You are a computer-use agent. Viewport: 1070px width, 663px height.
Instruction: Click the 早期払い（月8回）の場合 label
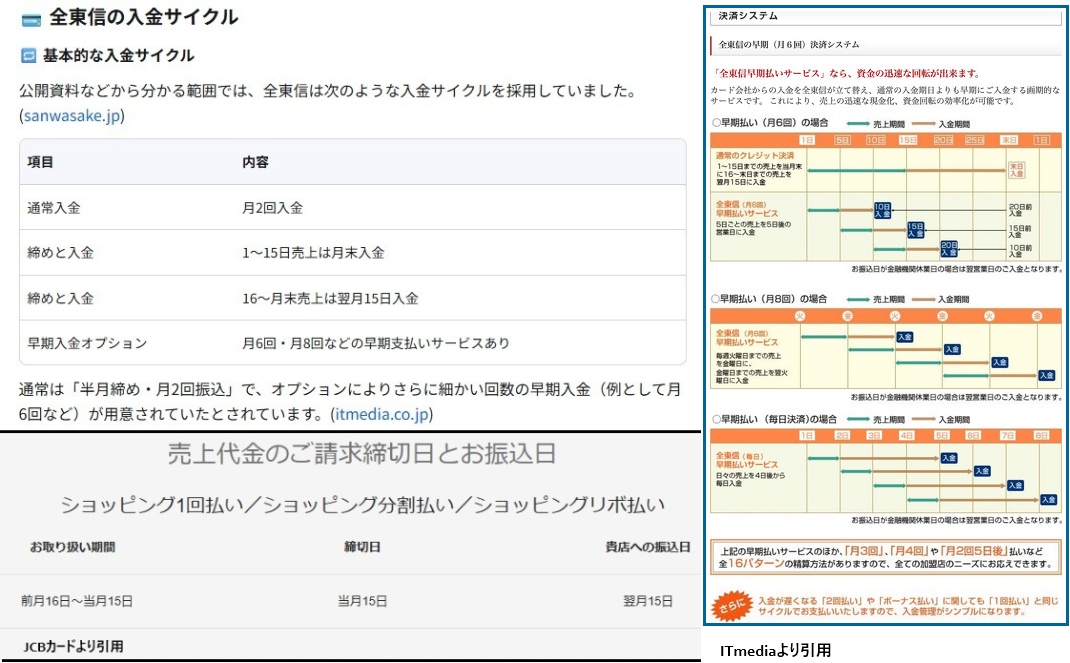pyautogui.click(x=769, y=299)
